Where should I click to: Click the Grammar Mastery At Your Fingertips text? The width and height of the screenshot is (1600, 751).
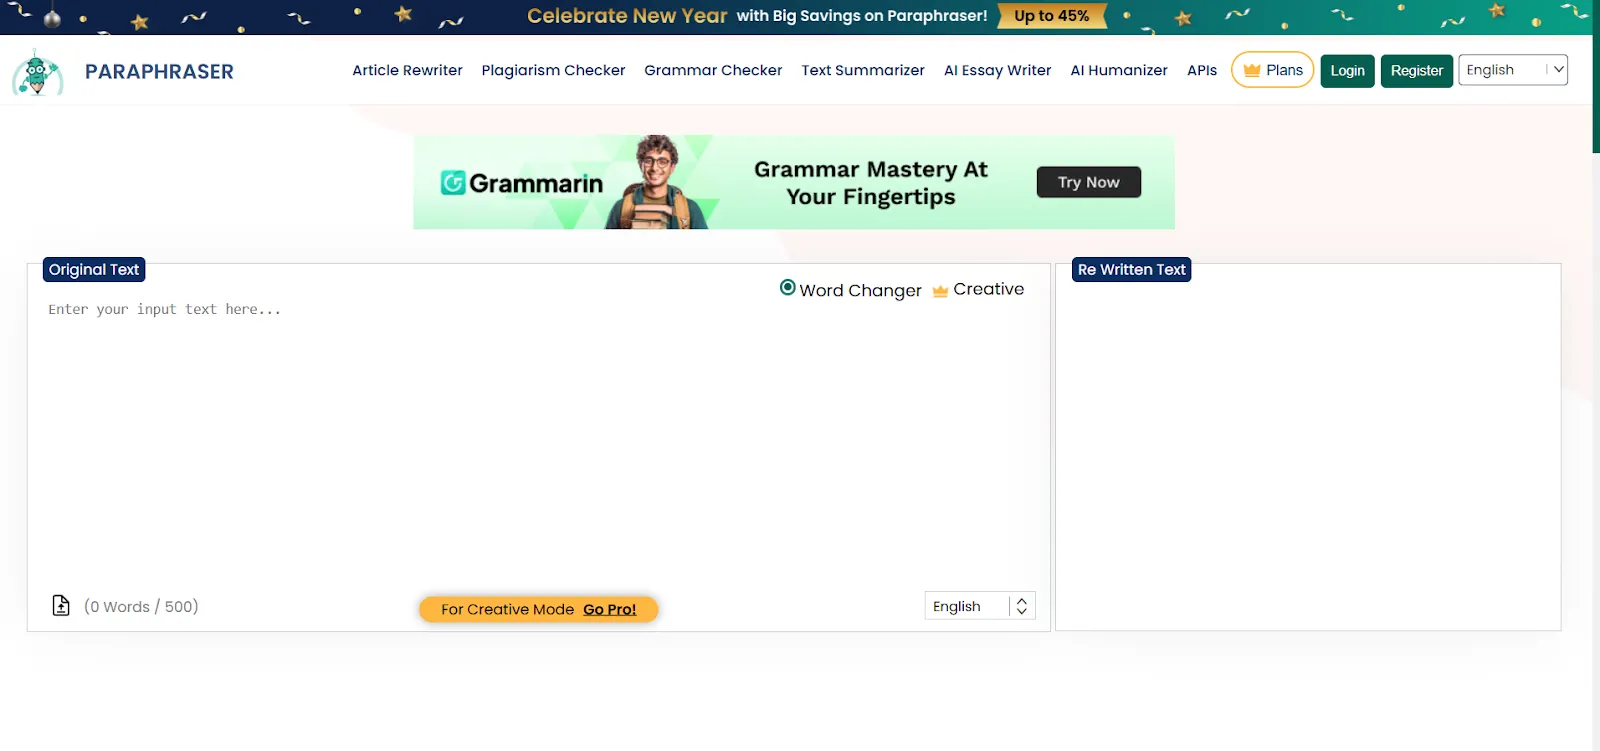tap(871, 183)
